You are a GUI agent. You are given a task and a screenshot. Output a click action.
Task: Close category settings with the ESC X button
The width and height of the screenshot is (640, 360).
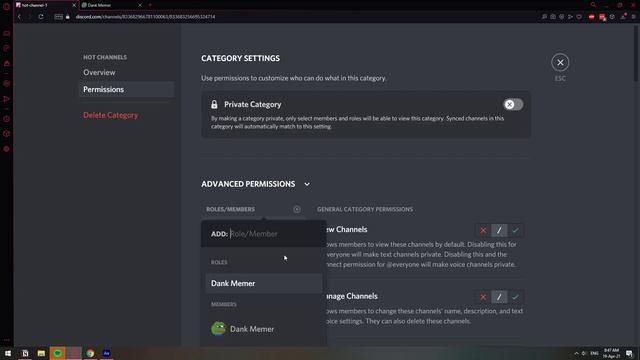[x=560, y=62]
